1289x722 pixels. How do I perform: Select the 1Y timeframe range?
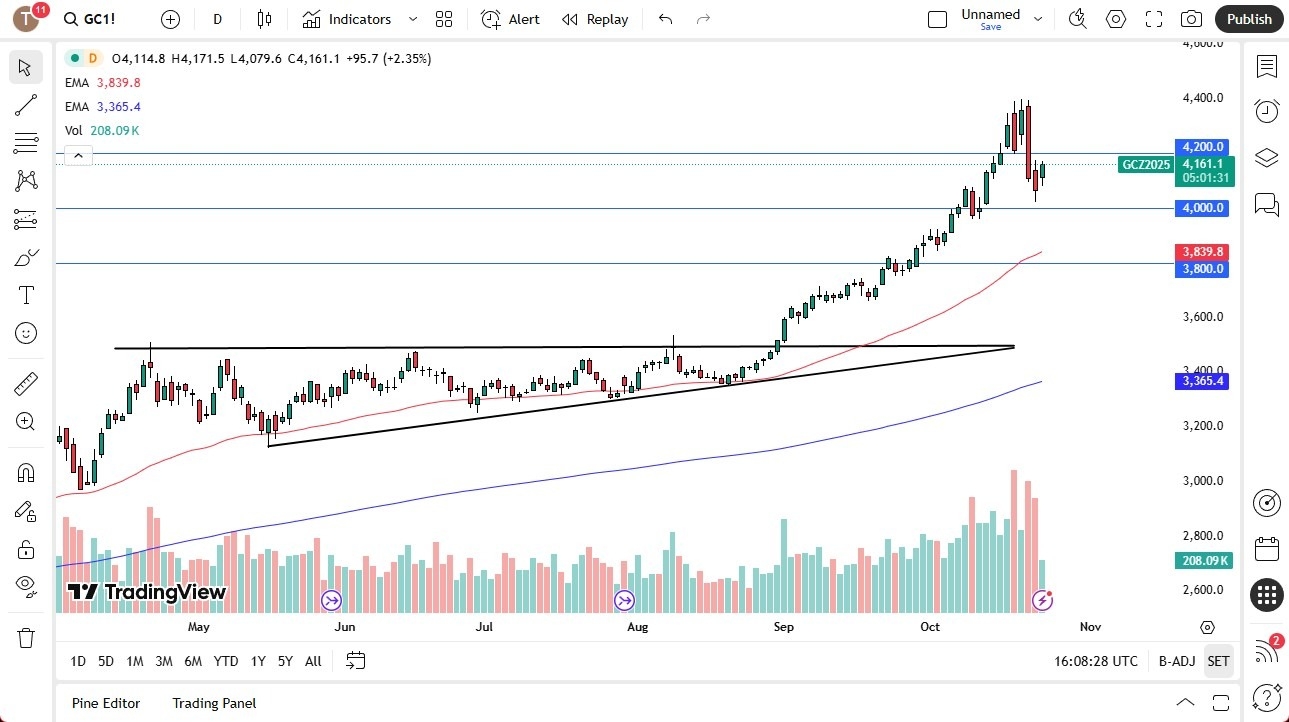click(257, 661)
